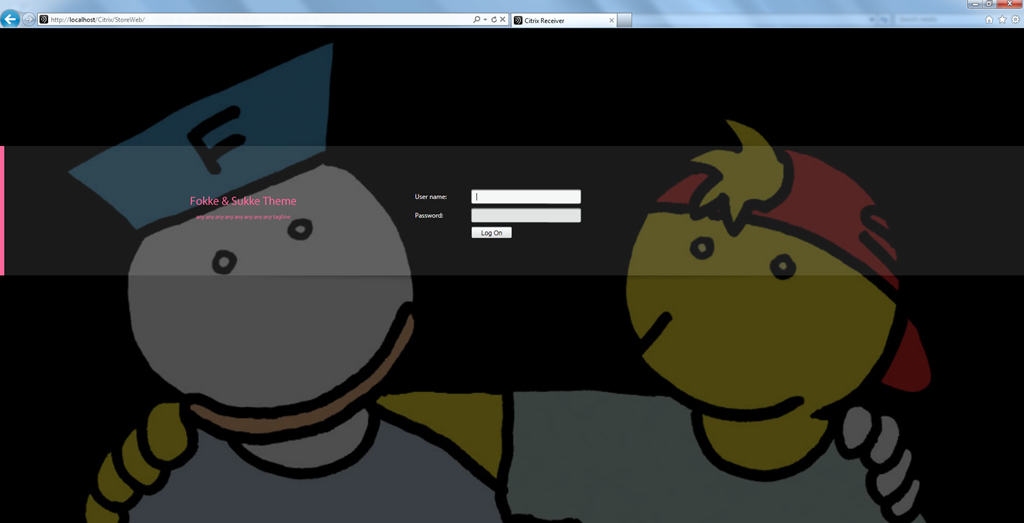Open browser Tools gear icon
The width and height of the screenshot is (1024, 523).
tap(1016, 20)
